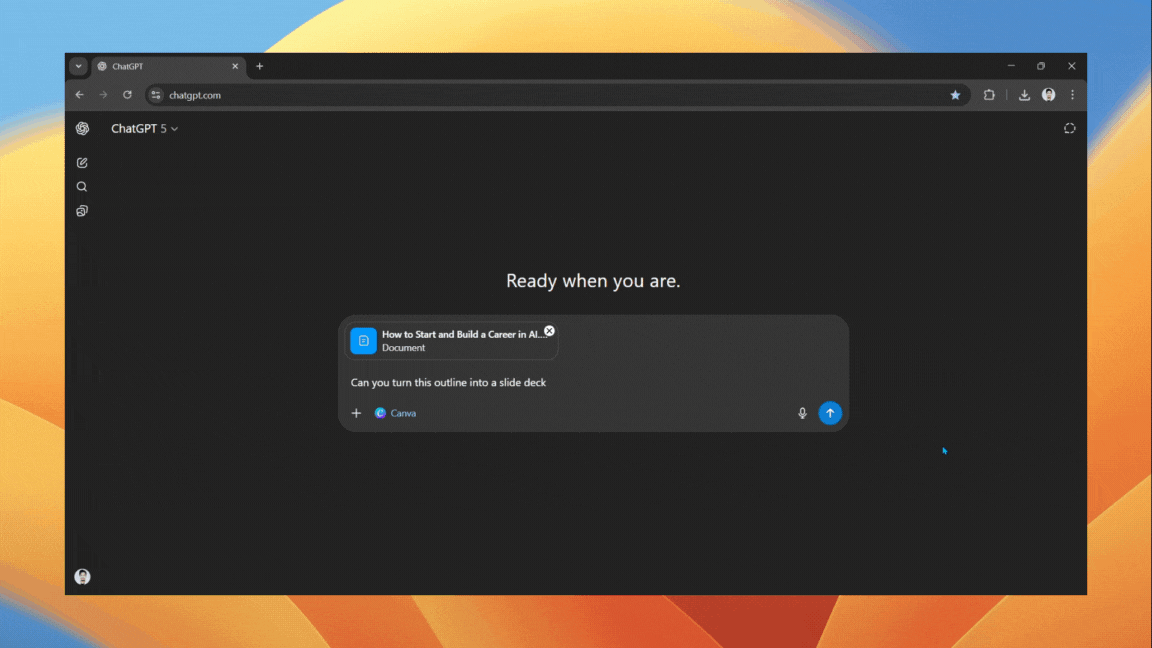Viewport: 1152px width, 648px height.
Task: Remove the attached Career in AI document
Action: tap(549, 330)
